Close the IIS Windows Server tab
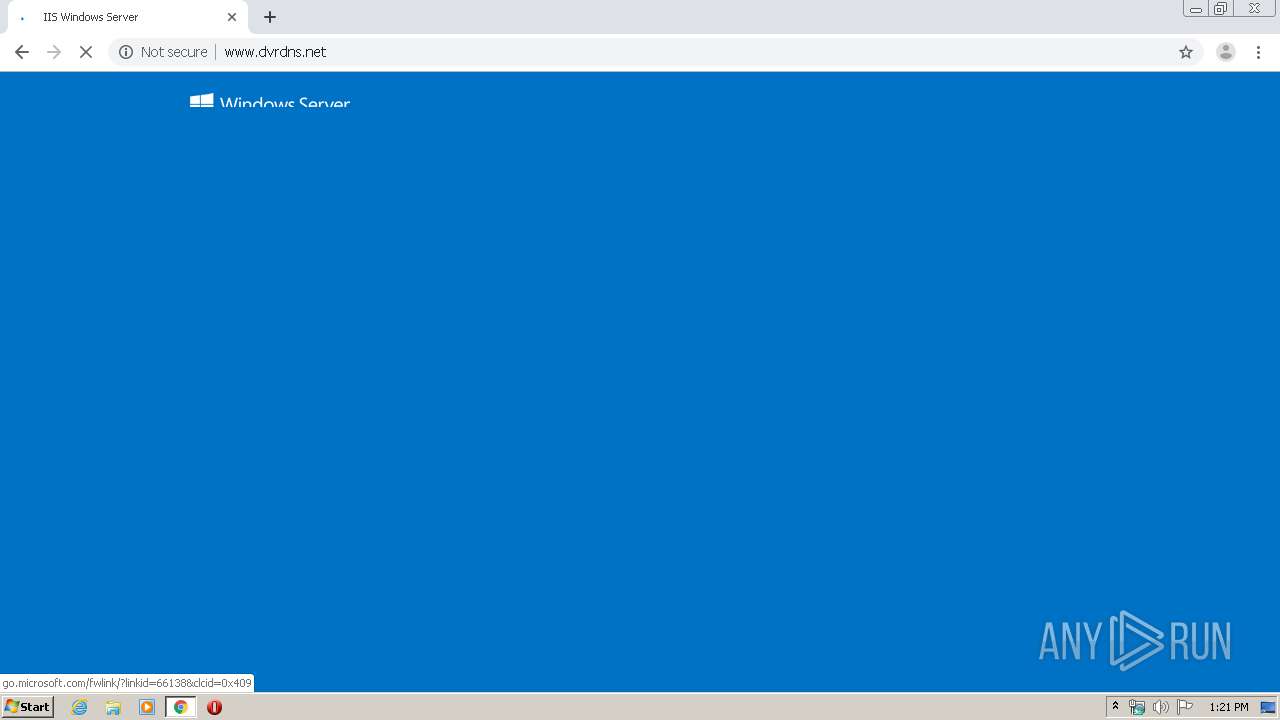Viewport: 1280px width, 720px height. tap(232, 17)
